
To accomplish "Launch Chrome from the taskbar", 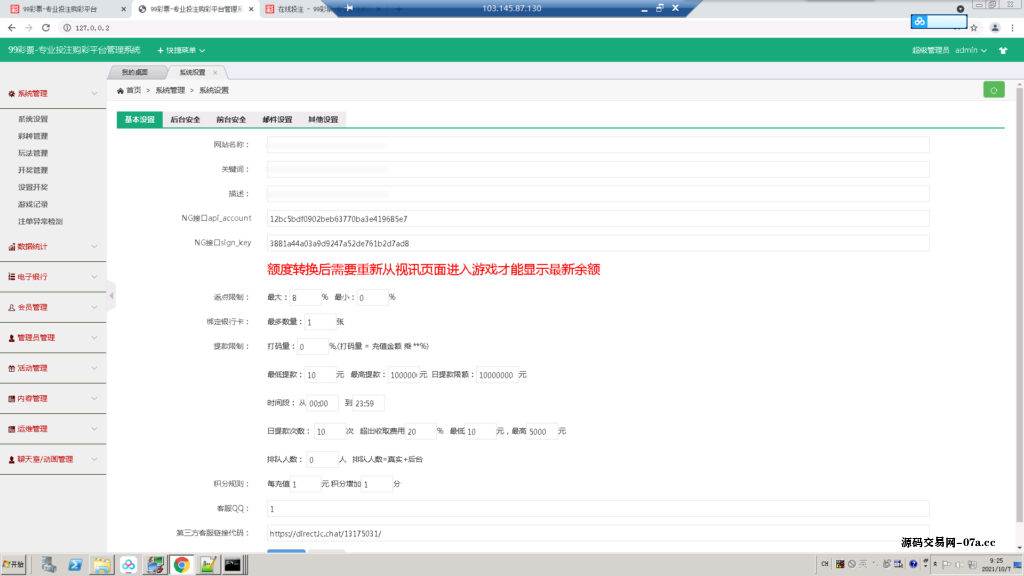I will pyautogui.click(x=180, y=566).
